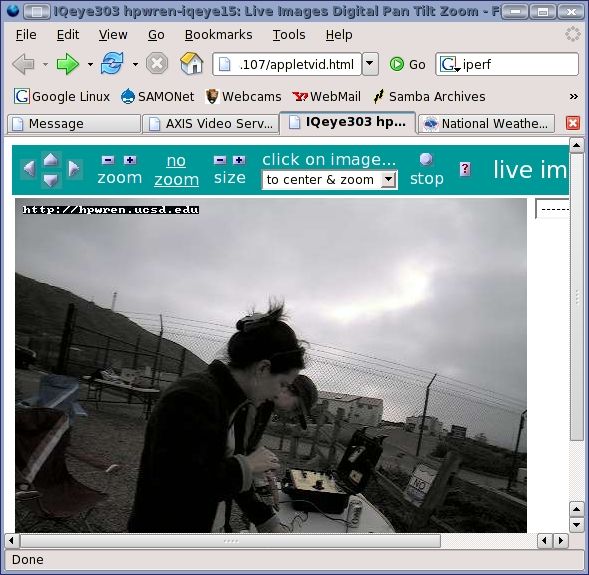Open the Bookmarks menu
Screen dimensions: 589x575
[218, 35]
